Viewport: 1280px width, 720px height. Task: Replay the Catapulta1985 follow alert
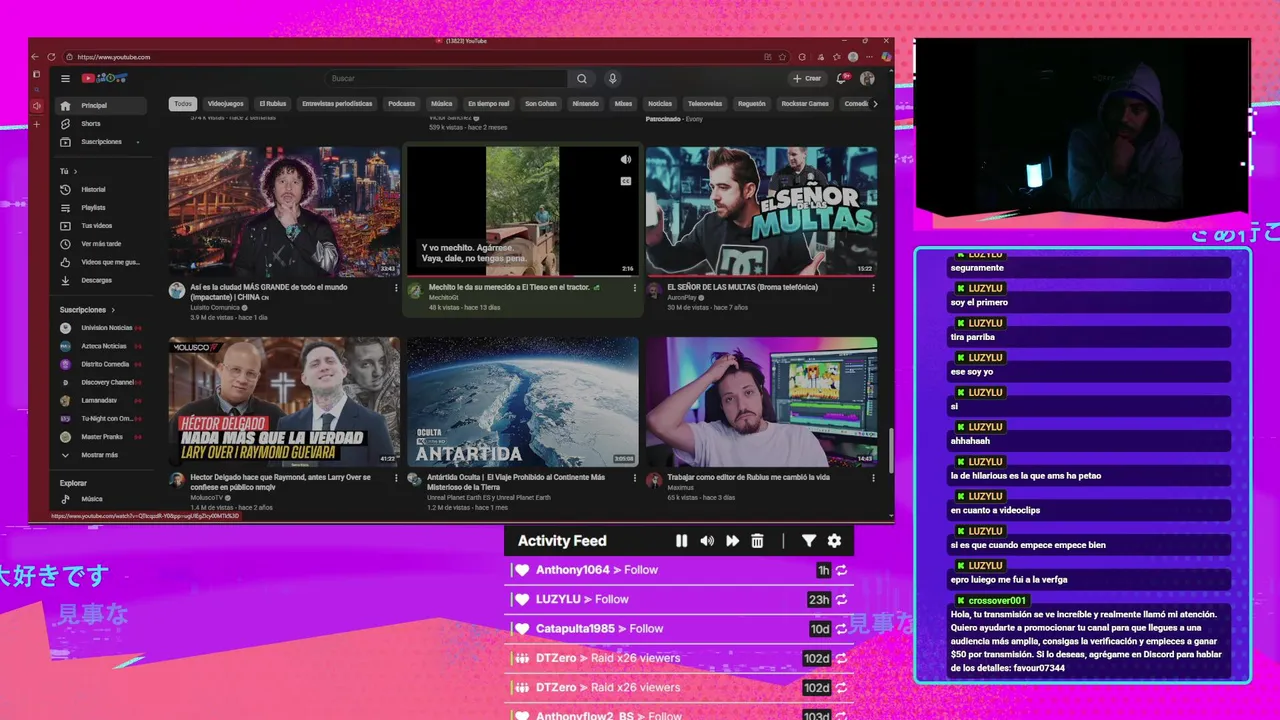842,629
